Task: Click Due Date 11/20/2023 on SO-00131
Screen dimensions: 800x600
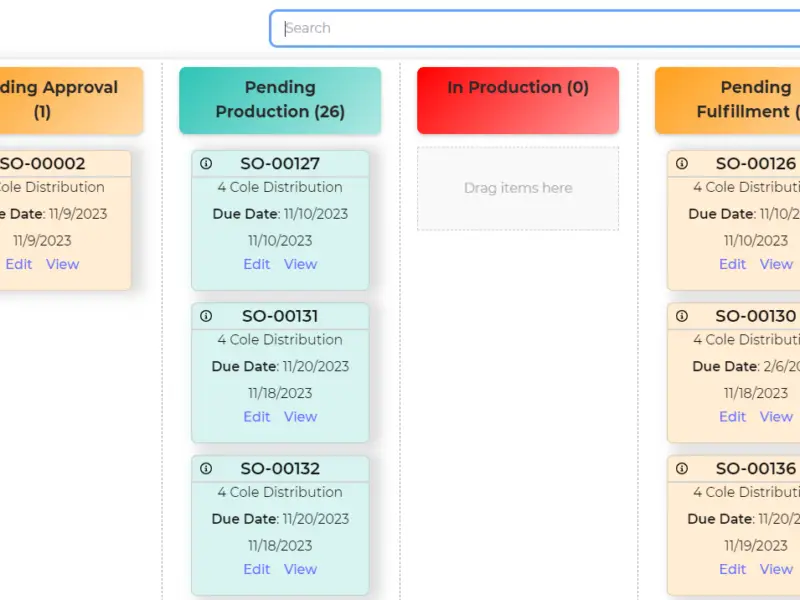Action: [x=280, y=366]
